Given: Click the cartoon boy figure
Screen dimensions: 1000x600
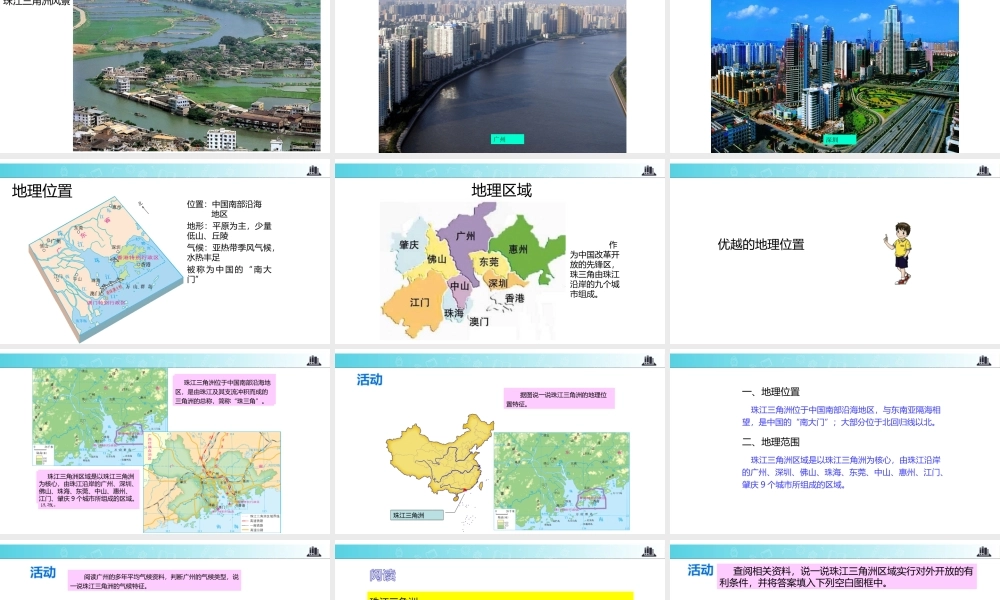Looking at the screenshot, I should pos(901,253).
